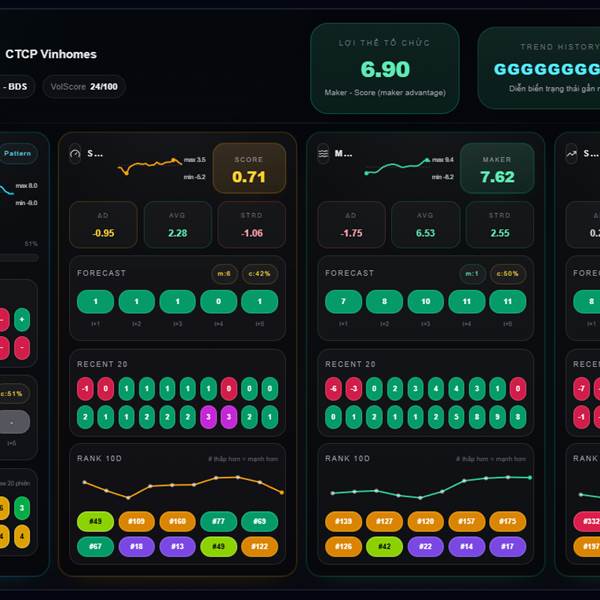600x600 pixels.
Task: Click the Maker forecast chip showing 8
Action: tap(385, 302)
